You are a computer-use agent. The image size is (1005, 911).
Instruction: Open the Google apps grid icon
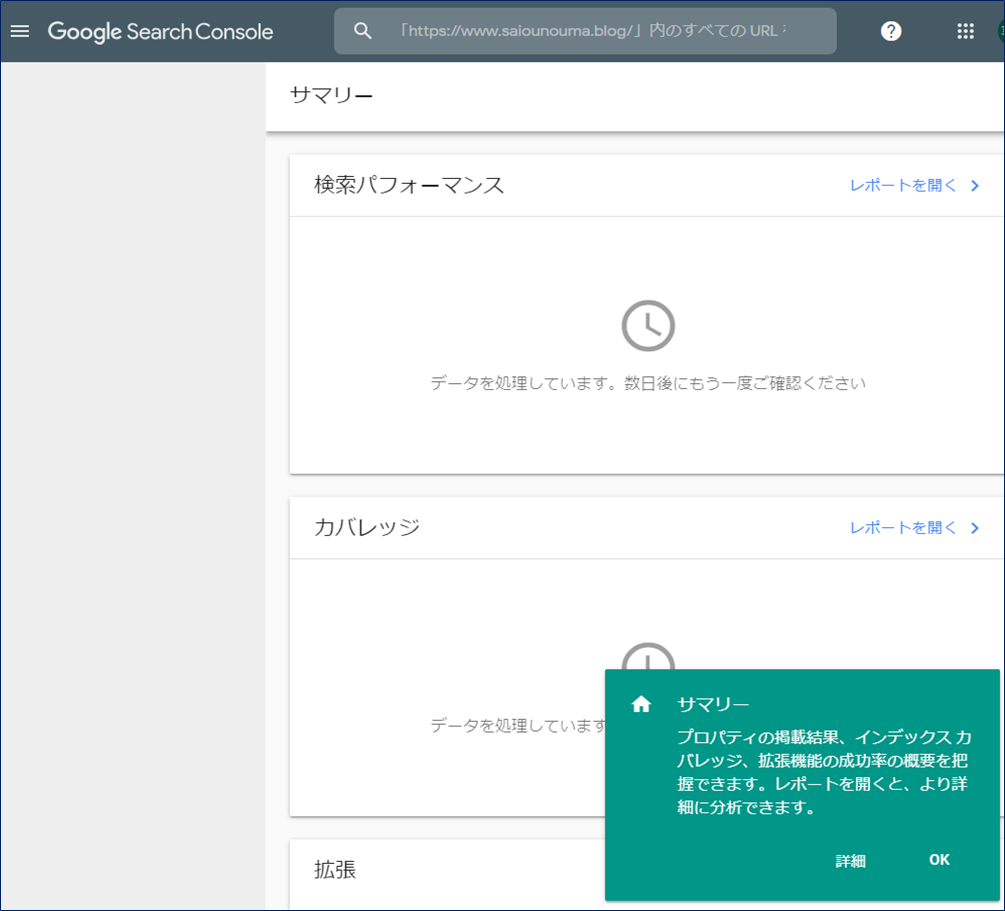(964, 31)
